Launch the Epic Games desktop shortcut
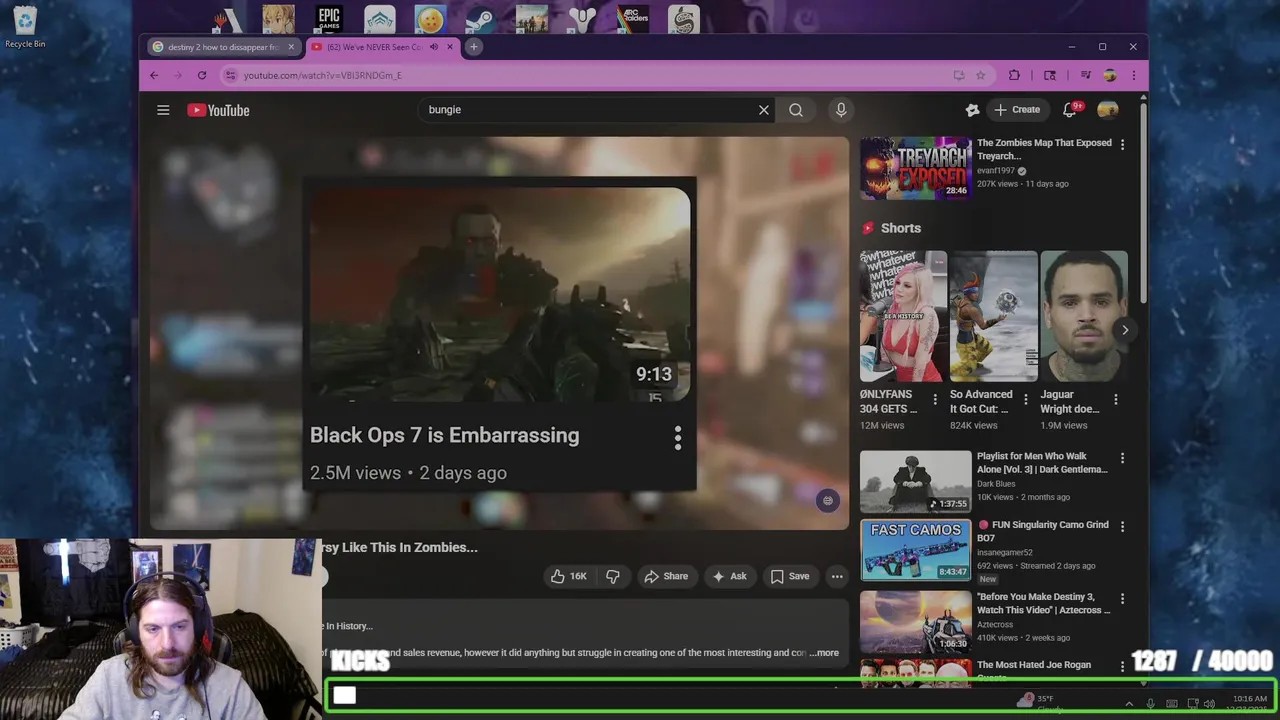 coord(329,18)
